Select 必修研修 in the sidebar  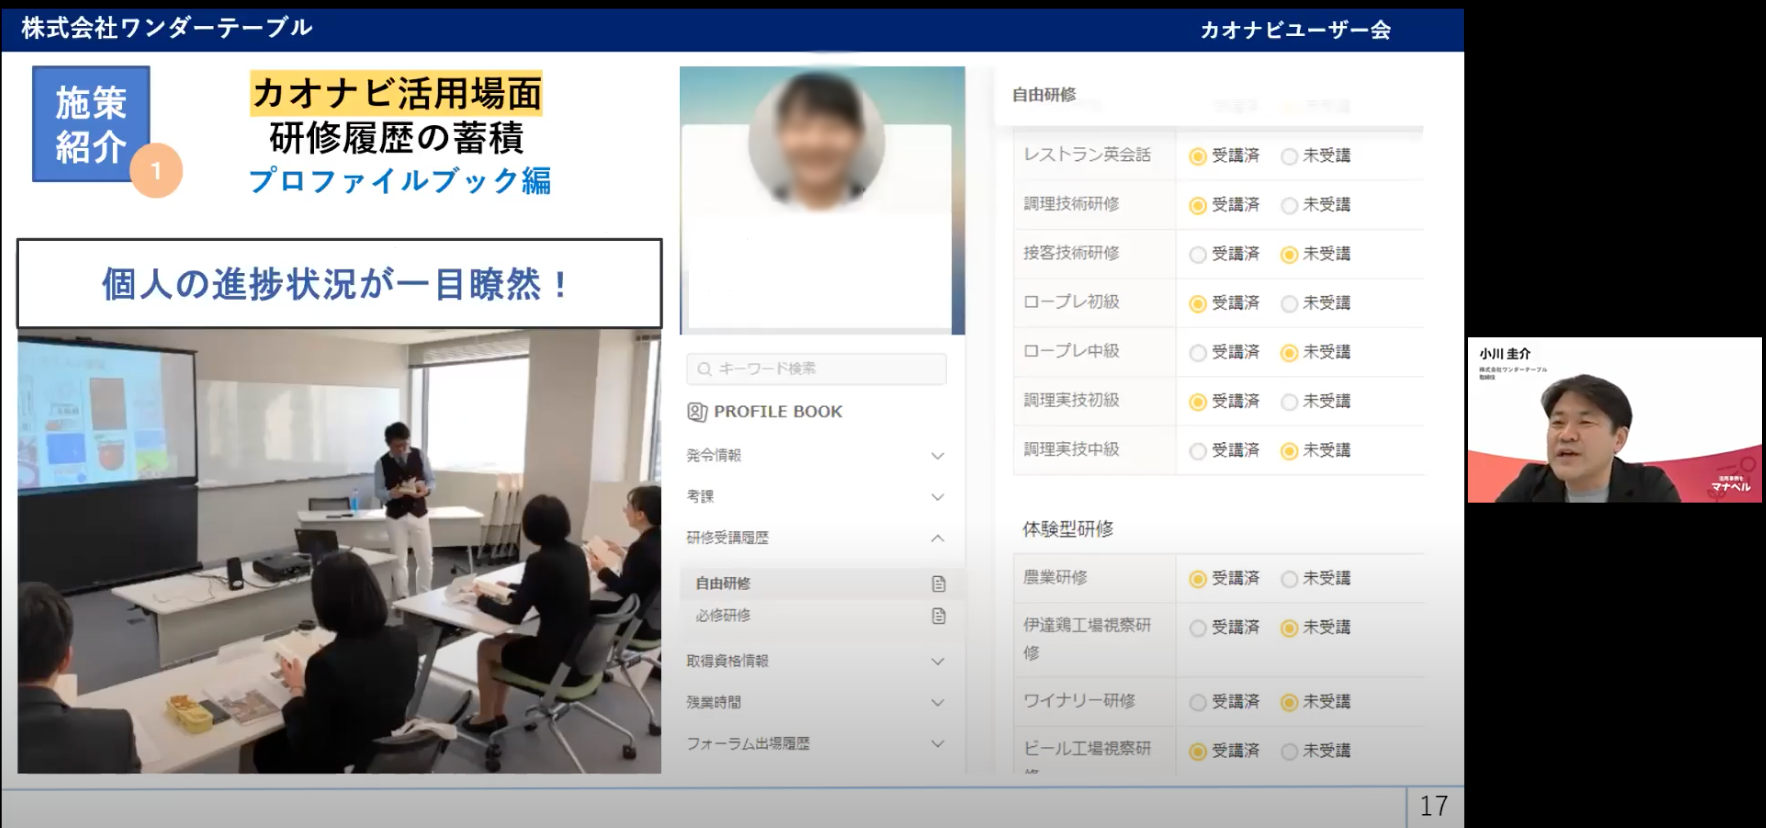click(723, 616)
